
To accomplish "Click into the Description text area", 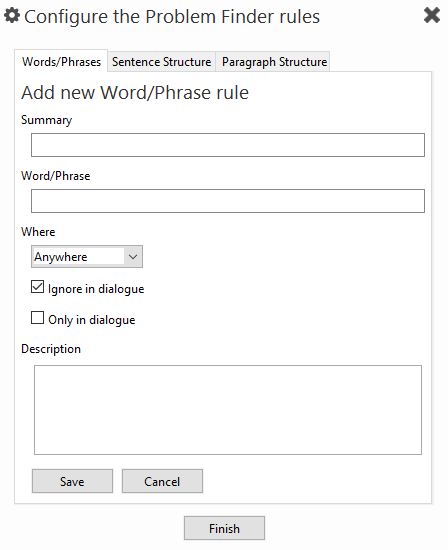I will 228,410.
